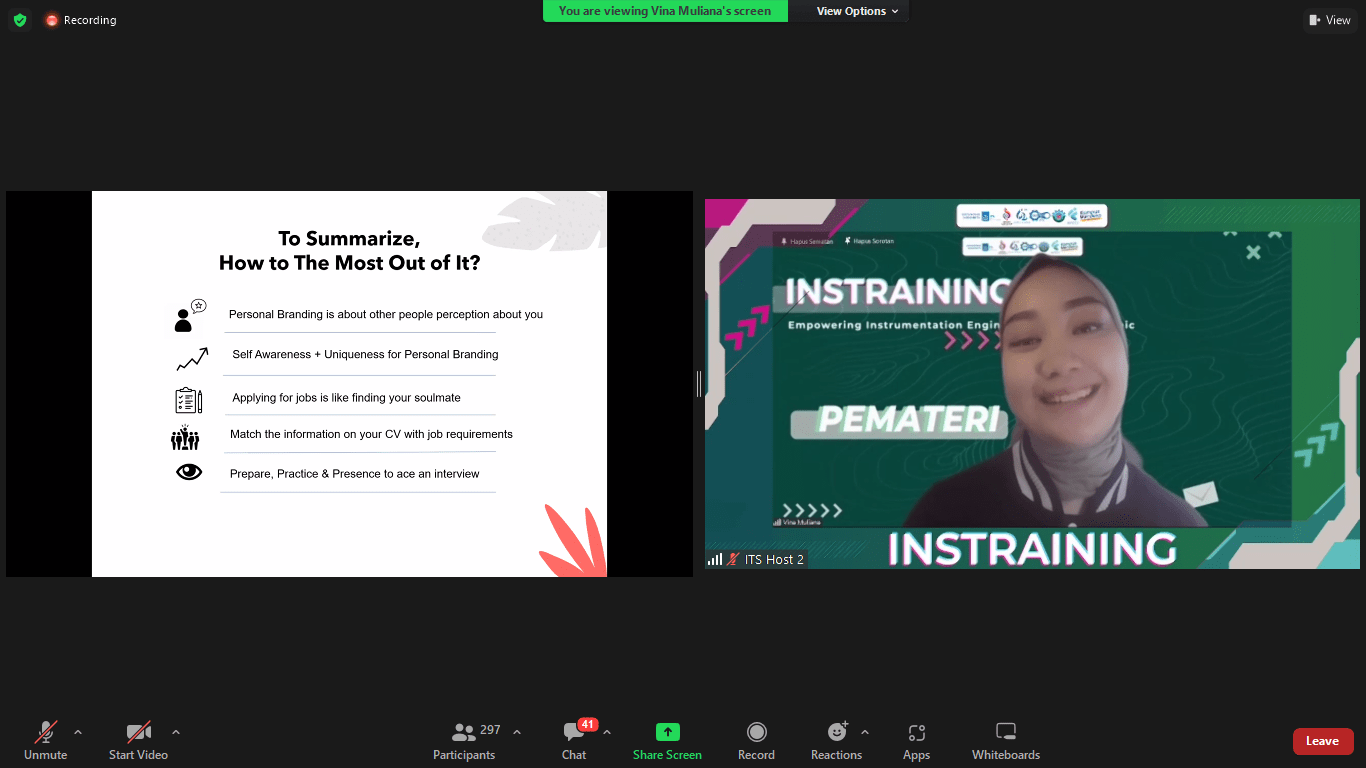
Task: Click the red Recording indicator
Action: click(80, 20)
